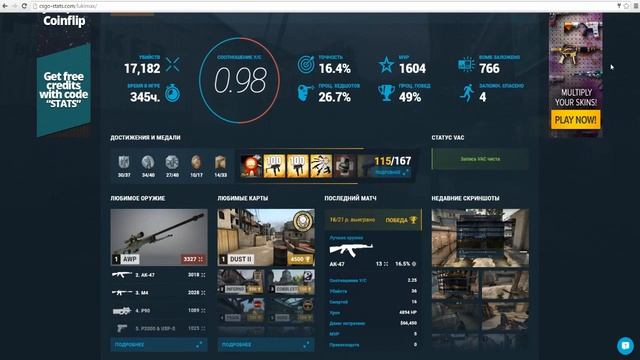Click the AK-47 best weapon silhouette
Image resolution: width=640 pixels, height=360 pixels.
pos(351,250)
